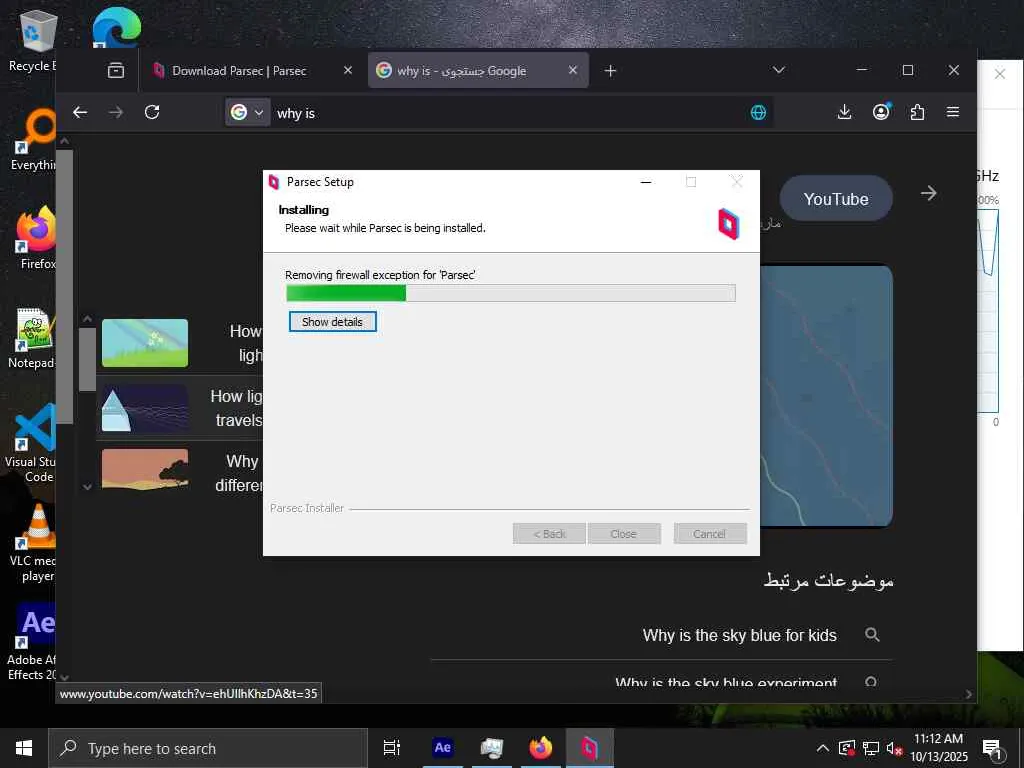Click the video list down arrow
1024x768 pixels.
pyautogui.click(x=87, y=487)
